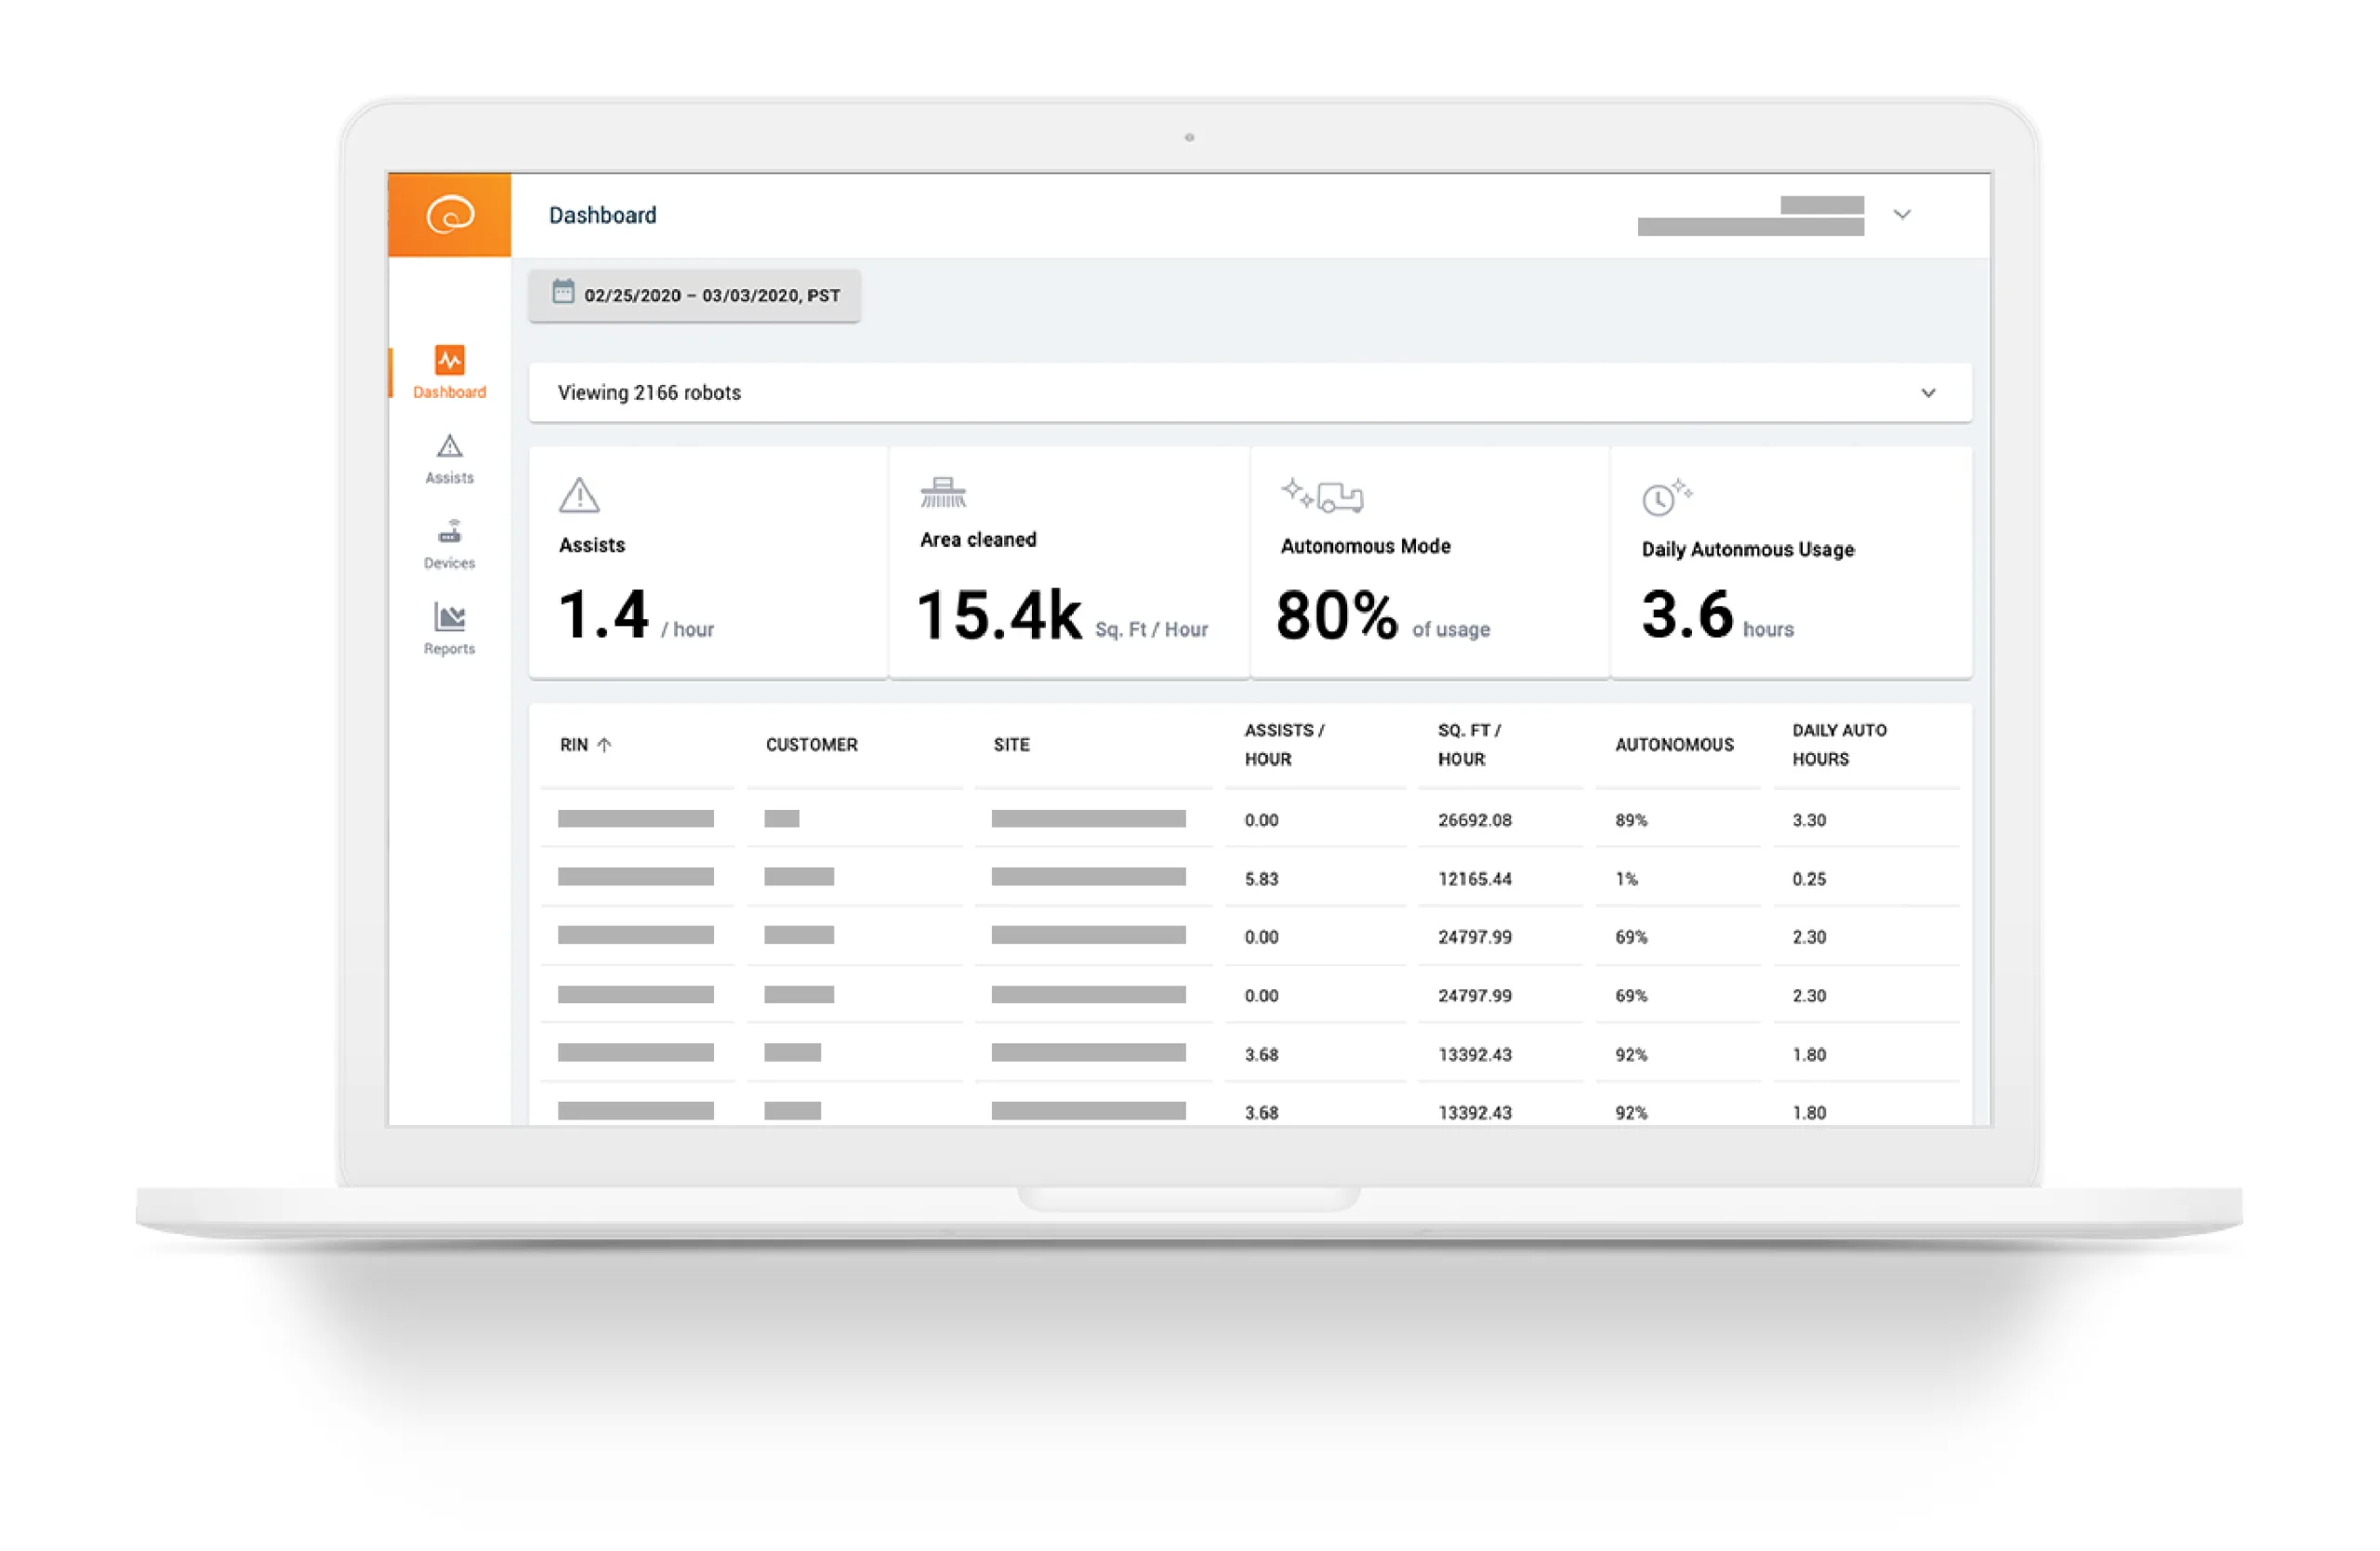Open the account dropdown chevron

1902,214
